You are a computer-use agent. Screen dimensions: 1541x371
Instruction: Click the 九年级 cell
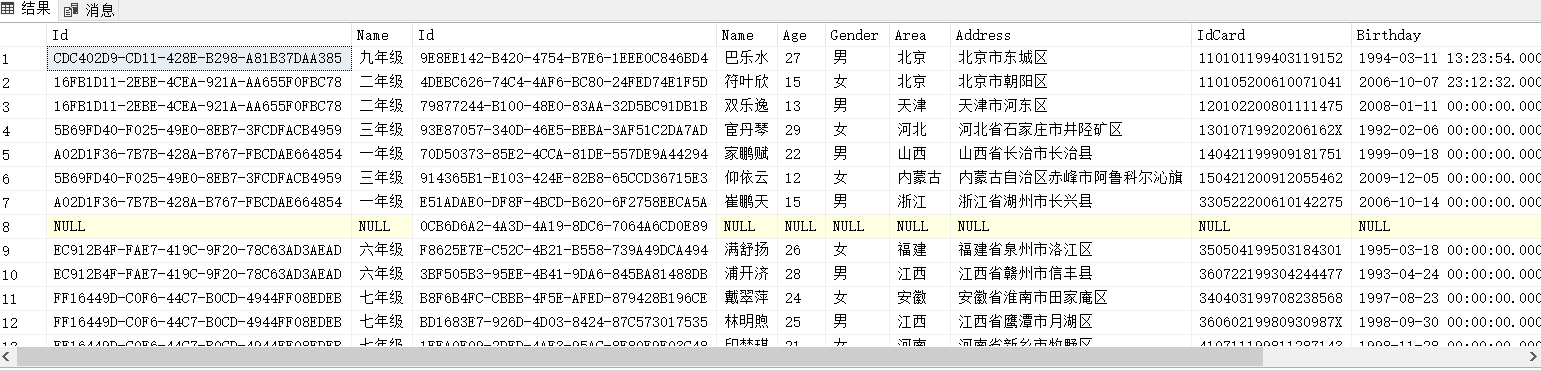click(x=382, y=59)
